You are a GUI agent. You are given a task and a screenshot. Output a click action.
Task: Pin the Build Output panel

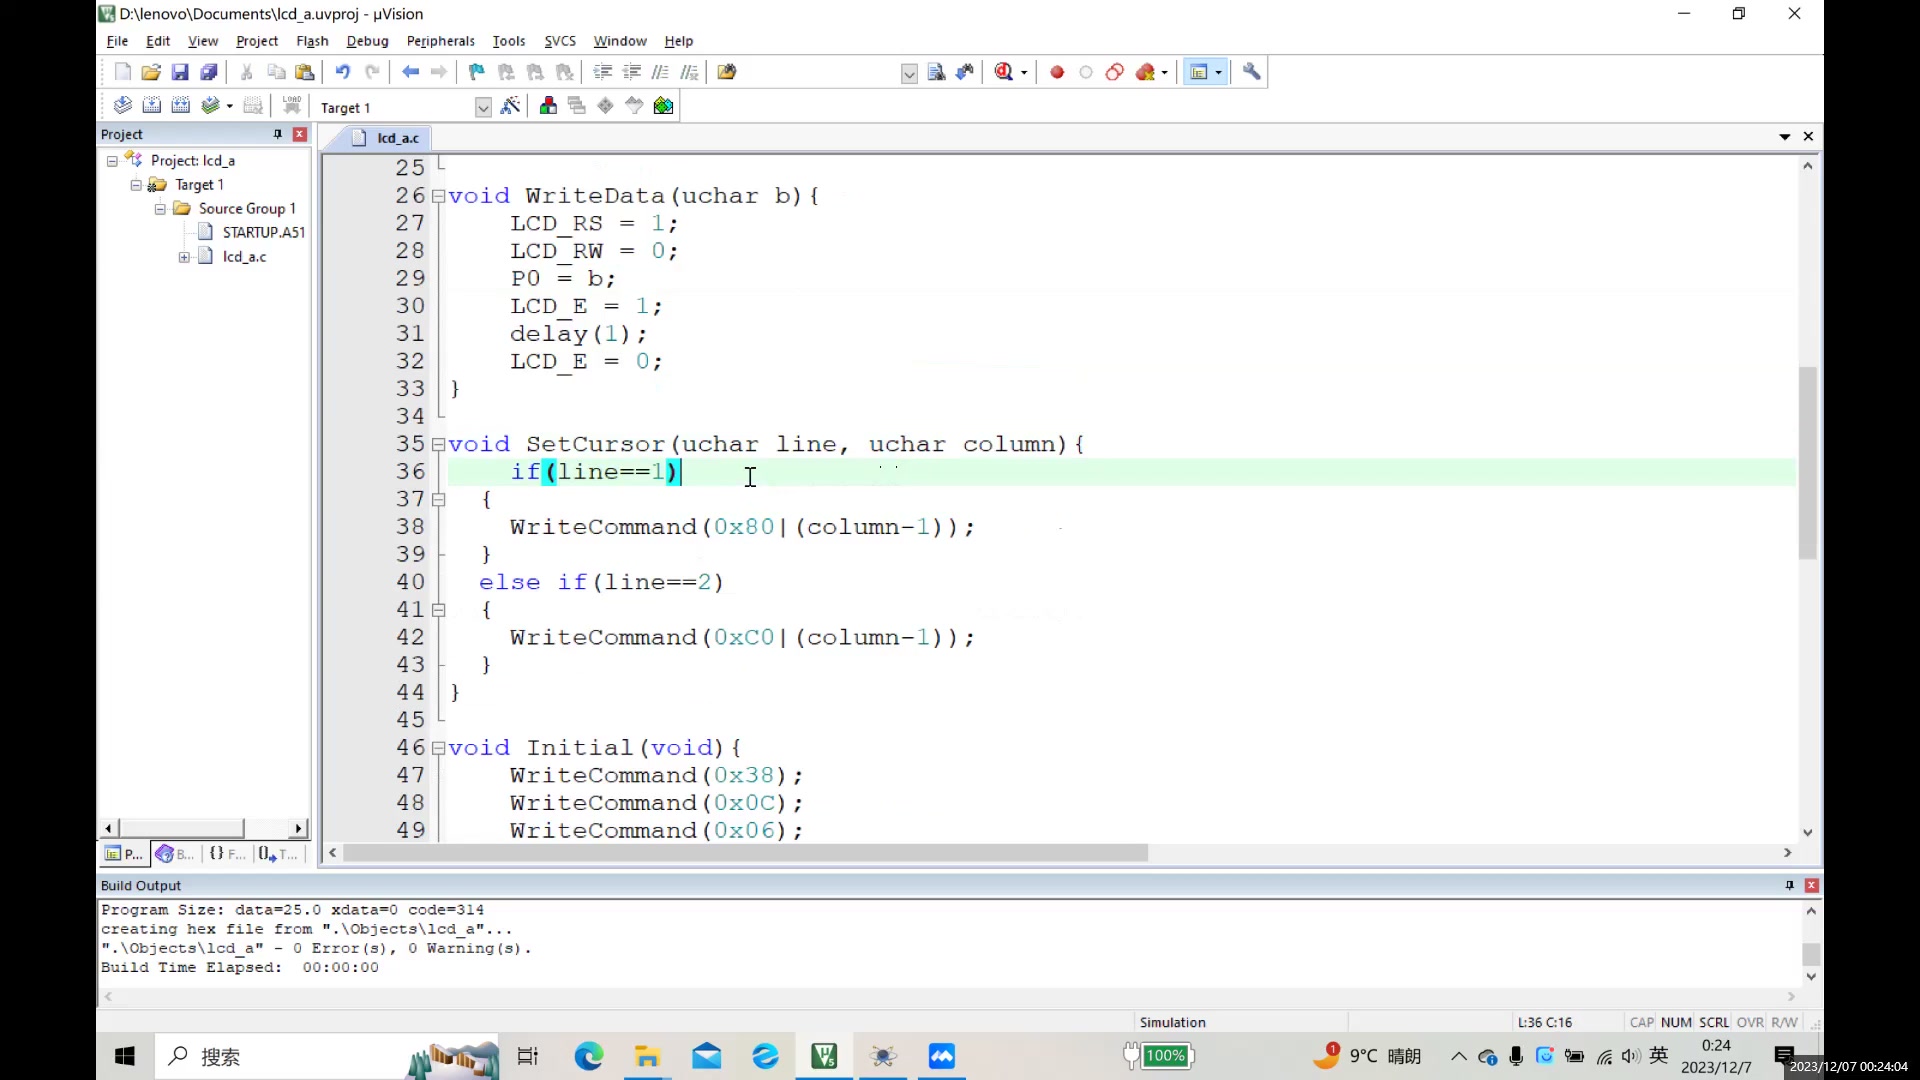(1790, 886)
